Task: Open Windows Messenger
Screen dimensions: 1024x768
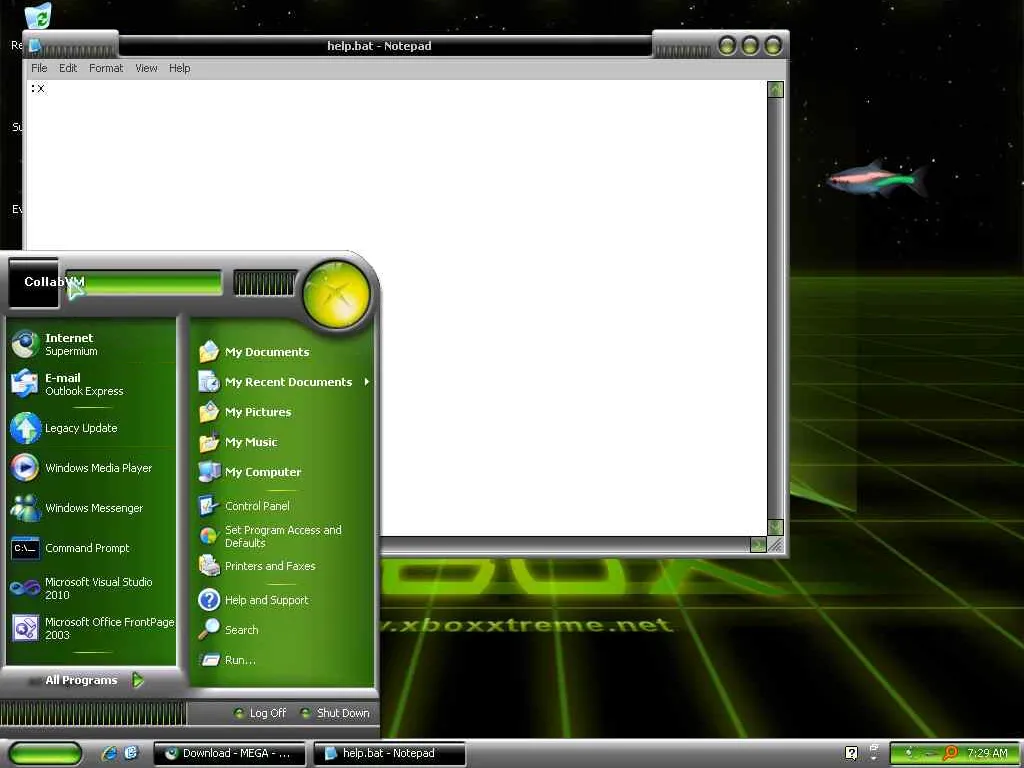Action: pyautogui.click(x=91, y=508)
